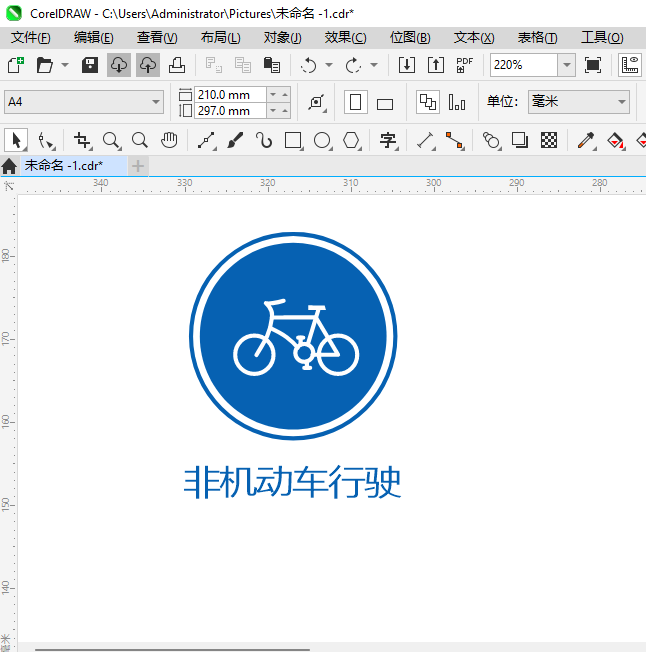
Task: Select the Zoom magnifier tool
Action: pos(111,141)
